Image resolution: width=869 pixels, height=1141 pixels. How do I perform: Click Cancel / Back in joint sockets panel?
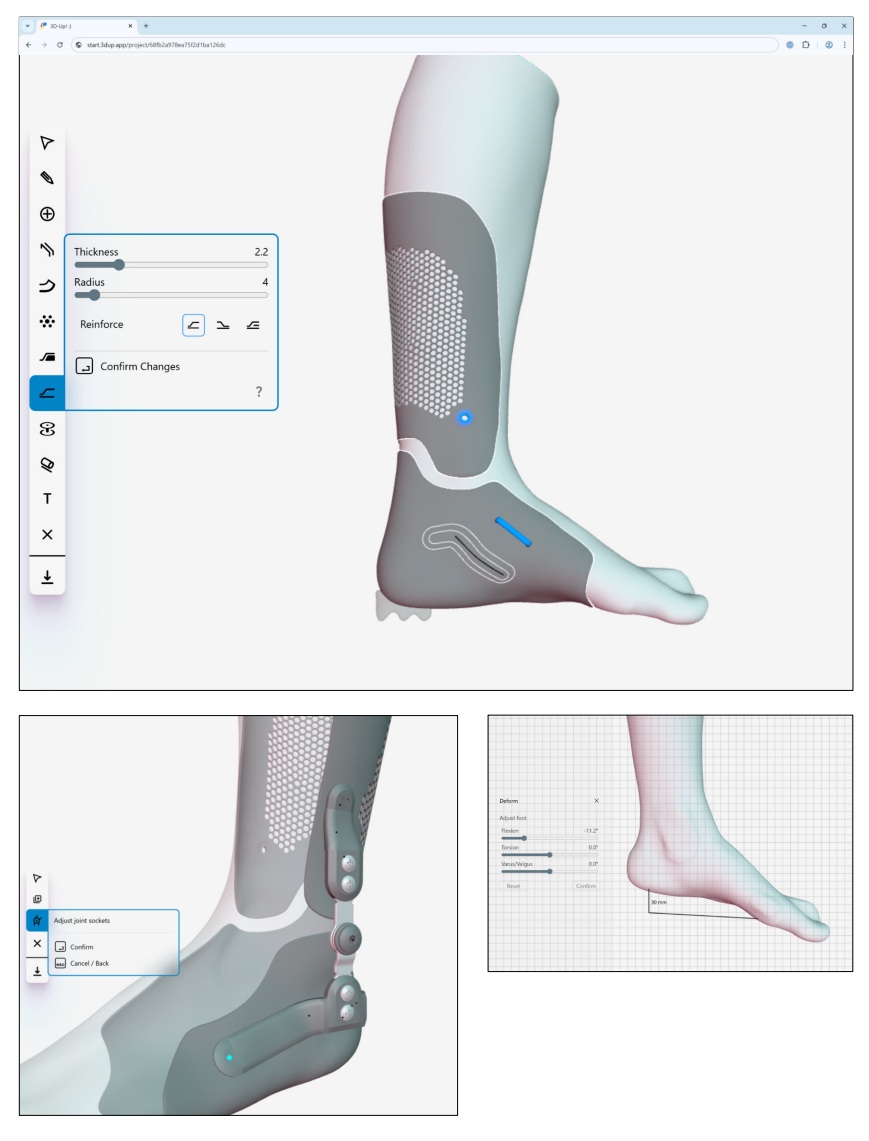tap(82, 963)
